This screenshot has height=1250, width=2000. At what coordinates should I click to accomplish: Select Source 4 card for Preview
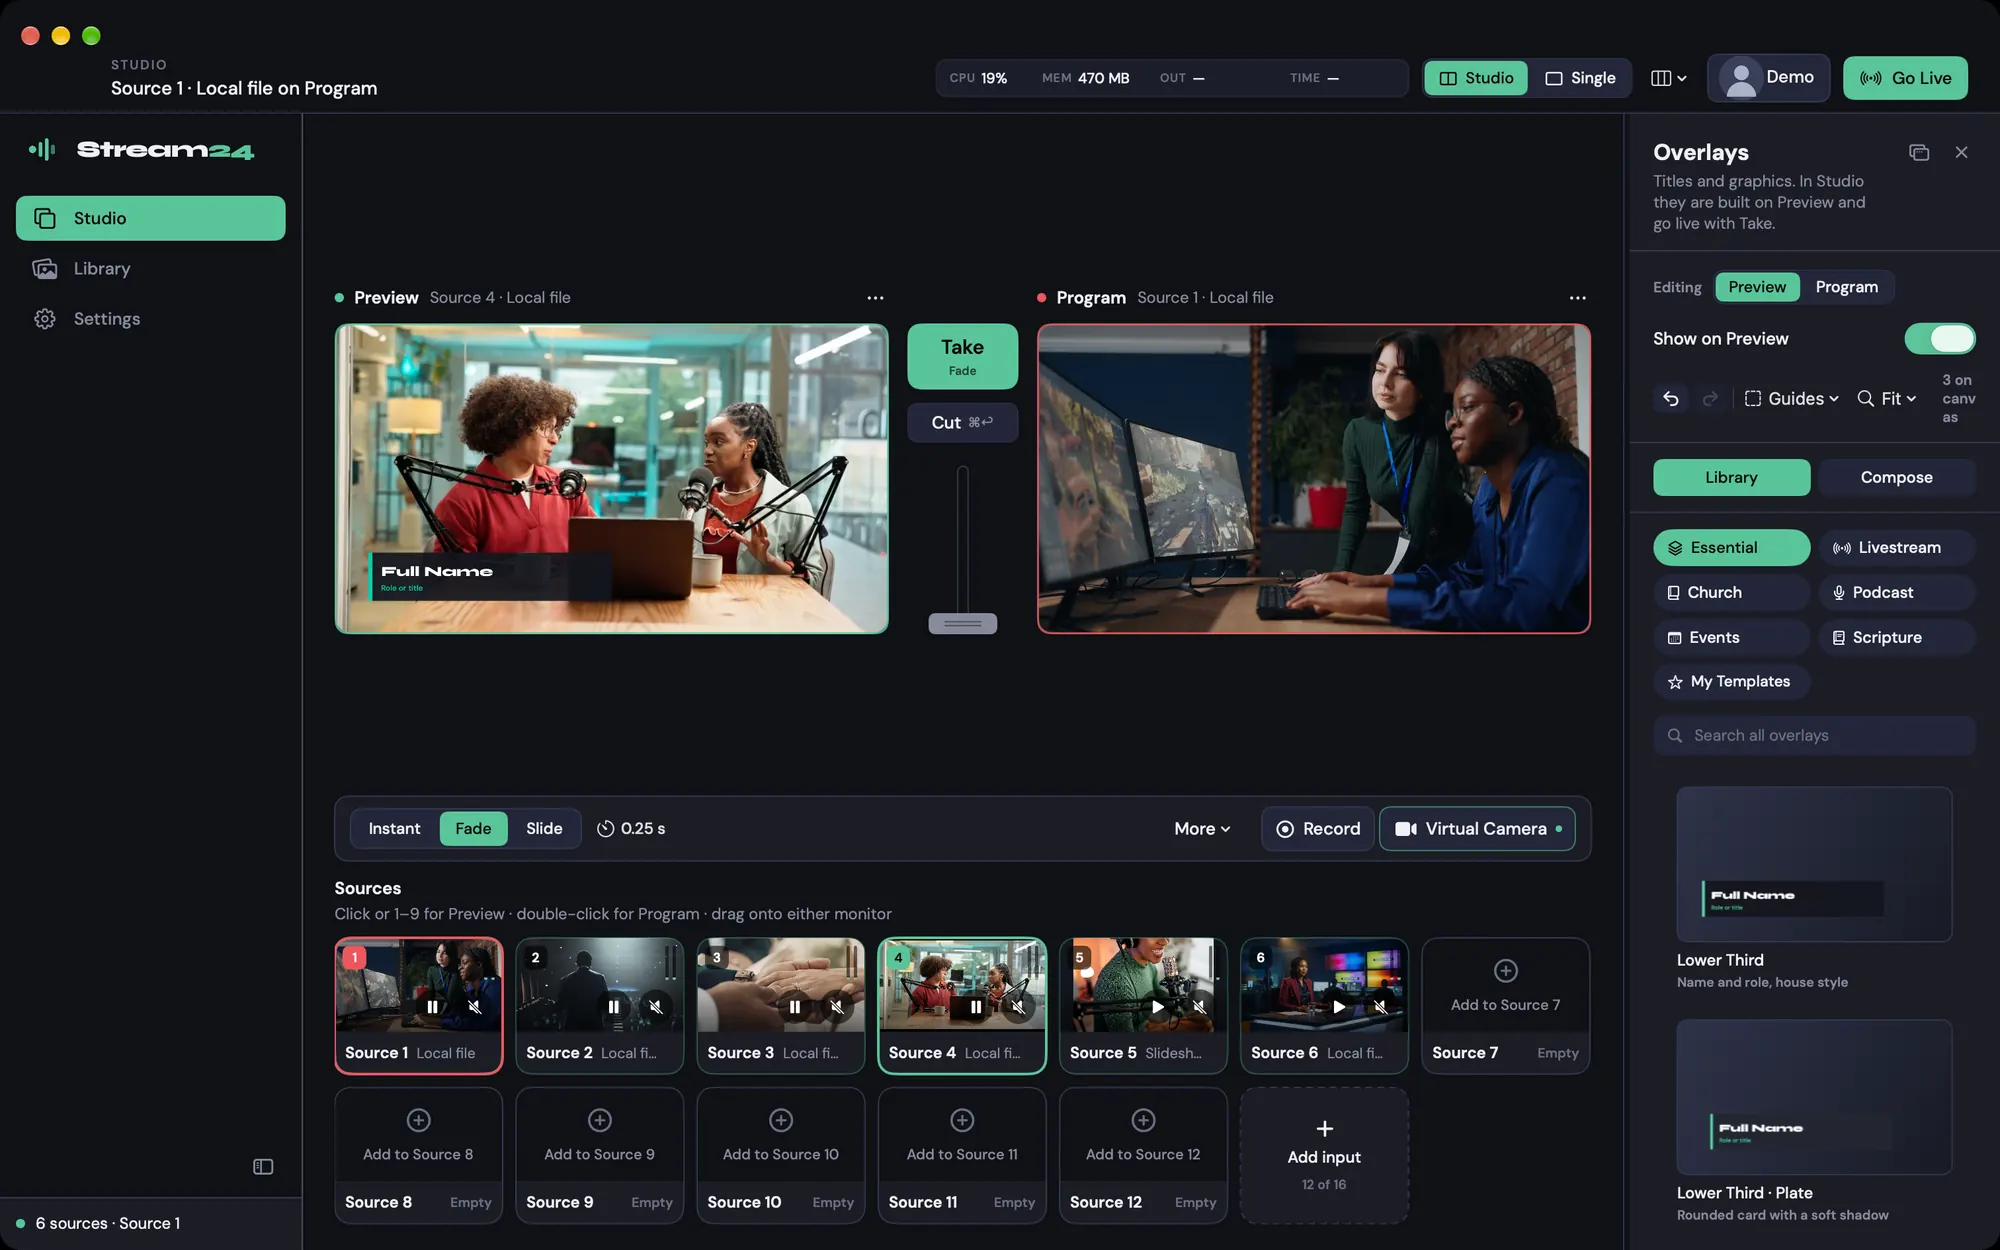coord(962,1006)
